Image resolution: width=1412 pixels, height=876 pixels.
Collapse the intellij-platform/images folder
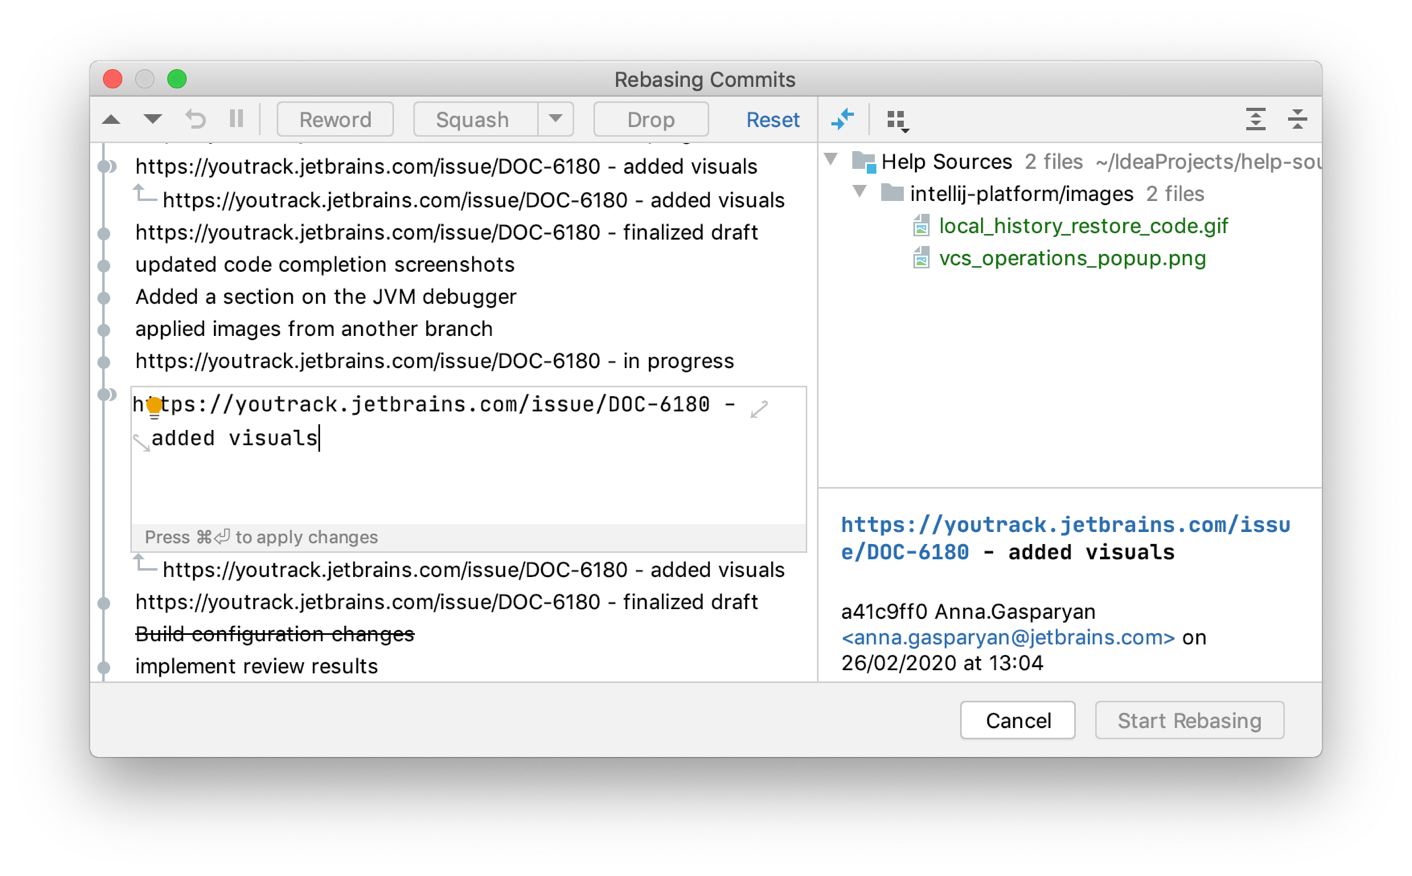[859, 193]
